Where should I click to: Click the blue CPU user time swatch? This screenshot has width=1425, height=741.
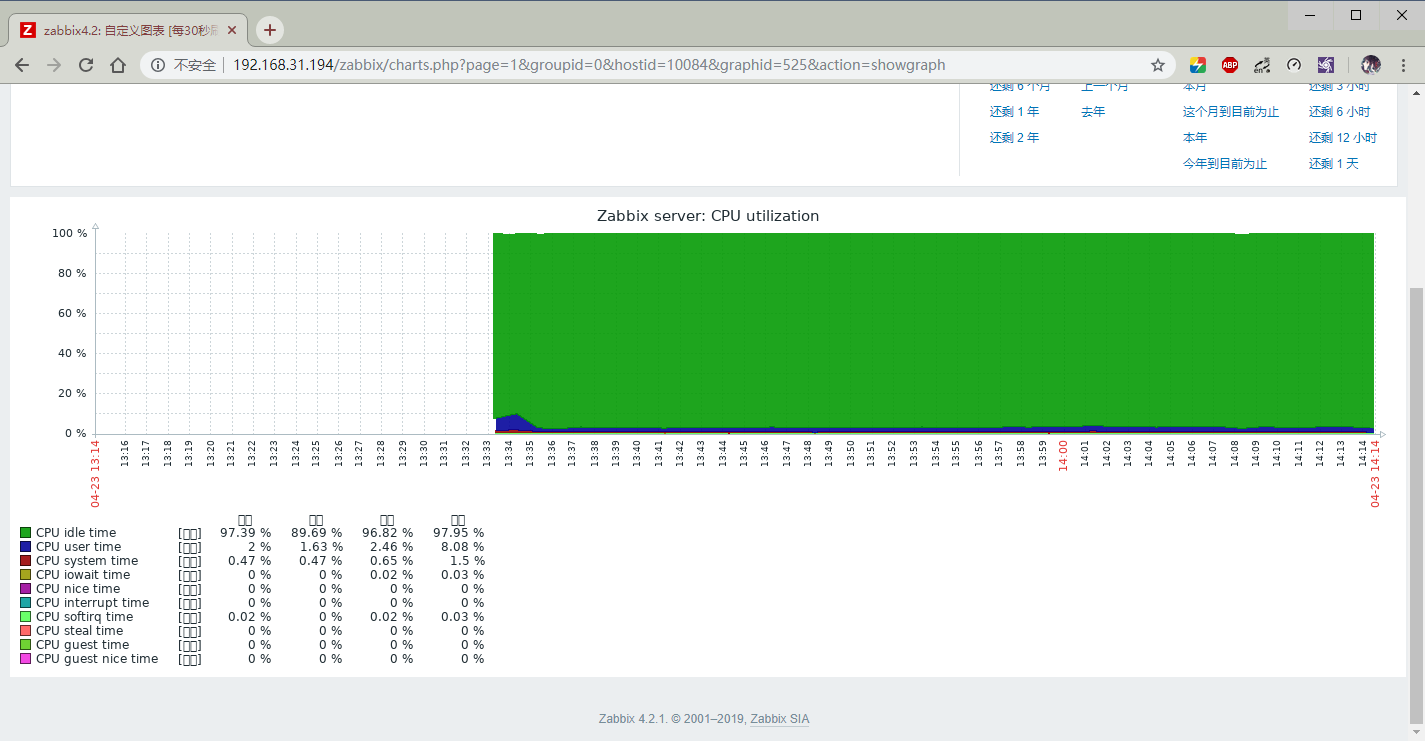click(x=25, y=547)
